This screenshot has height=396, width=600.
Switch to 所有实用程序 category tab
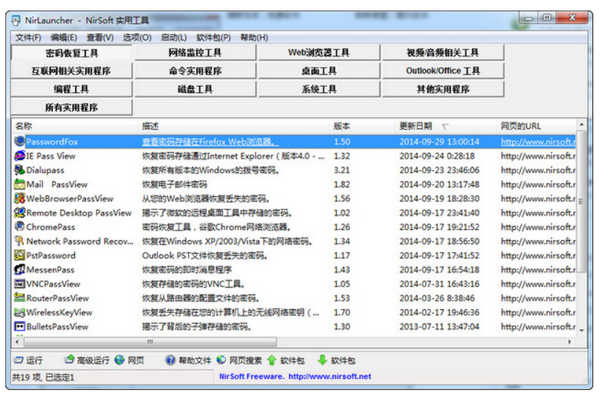72,108
